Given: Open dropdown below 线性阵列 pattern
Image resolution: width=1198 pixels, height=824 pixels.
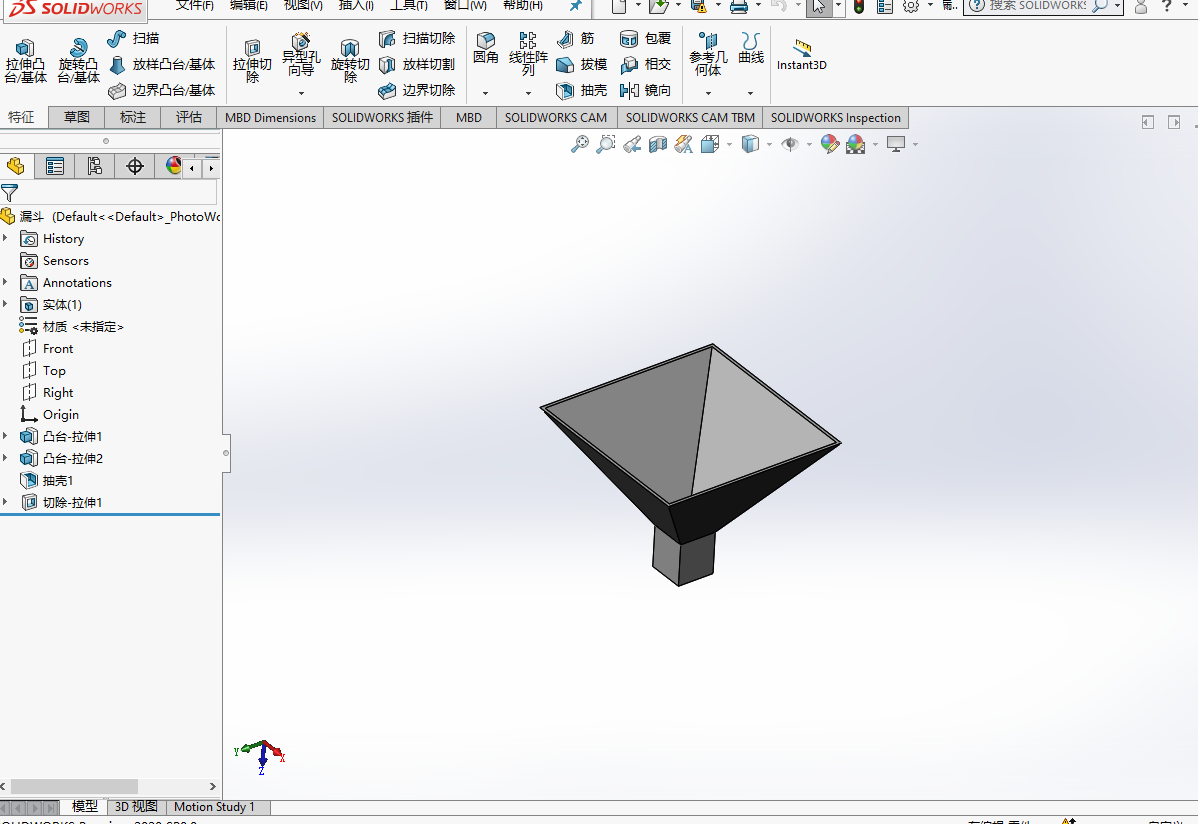Looking at the screenshot, I should (528, 93).
